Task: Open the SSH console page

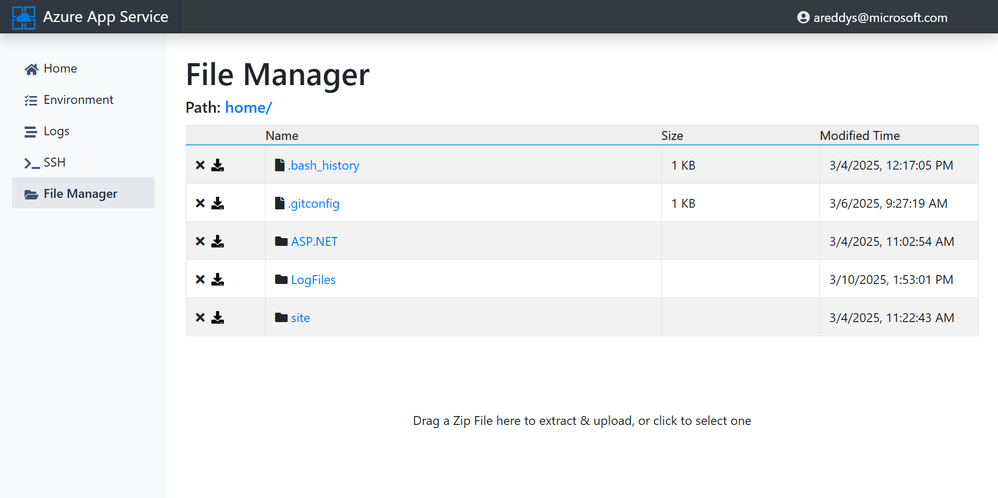Action: [x=54, y=162]
